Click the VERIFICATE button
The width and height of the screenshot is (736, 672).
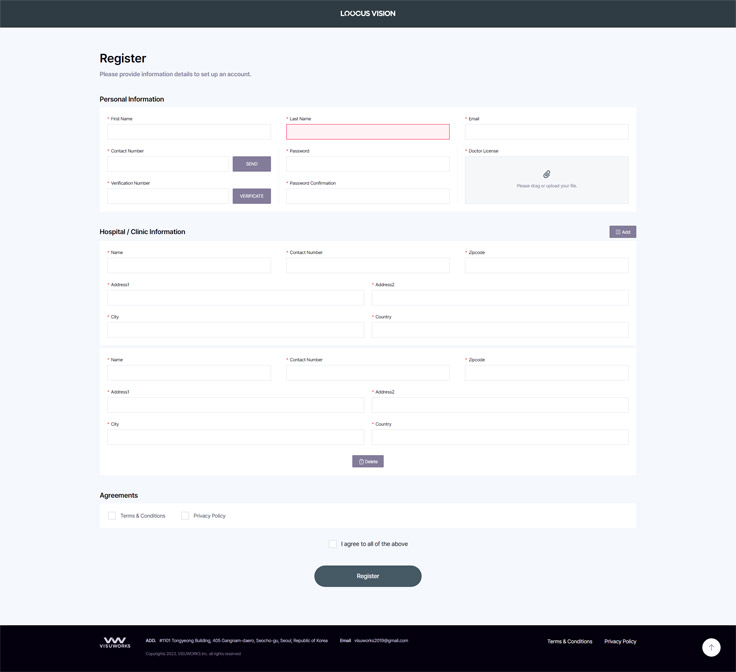tap(251, 196)
